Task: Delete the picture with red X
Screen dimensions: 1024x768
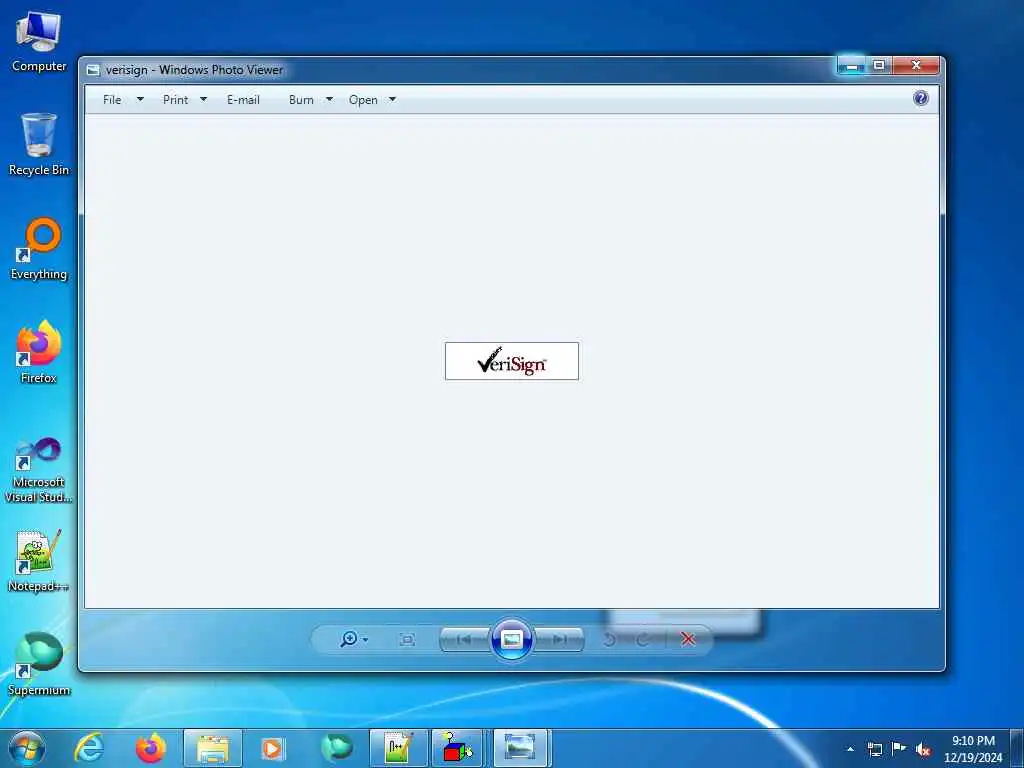Action: click(688, 639)
